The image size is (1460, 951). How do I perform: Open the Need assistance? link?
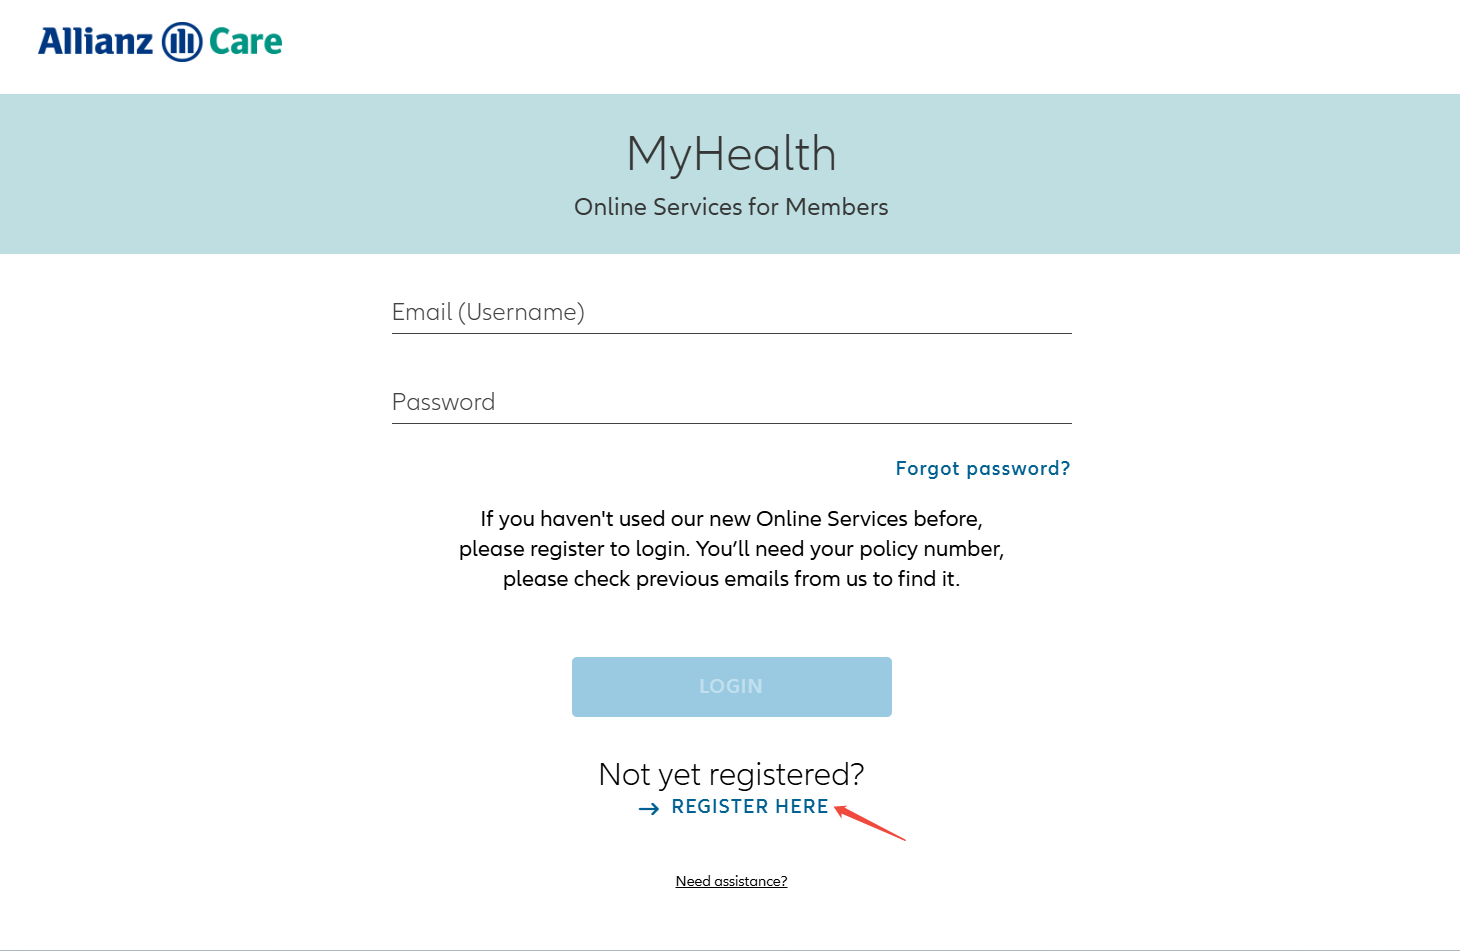[x=731, y=881]
